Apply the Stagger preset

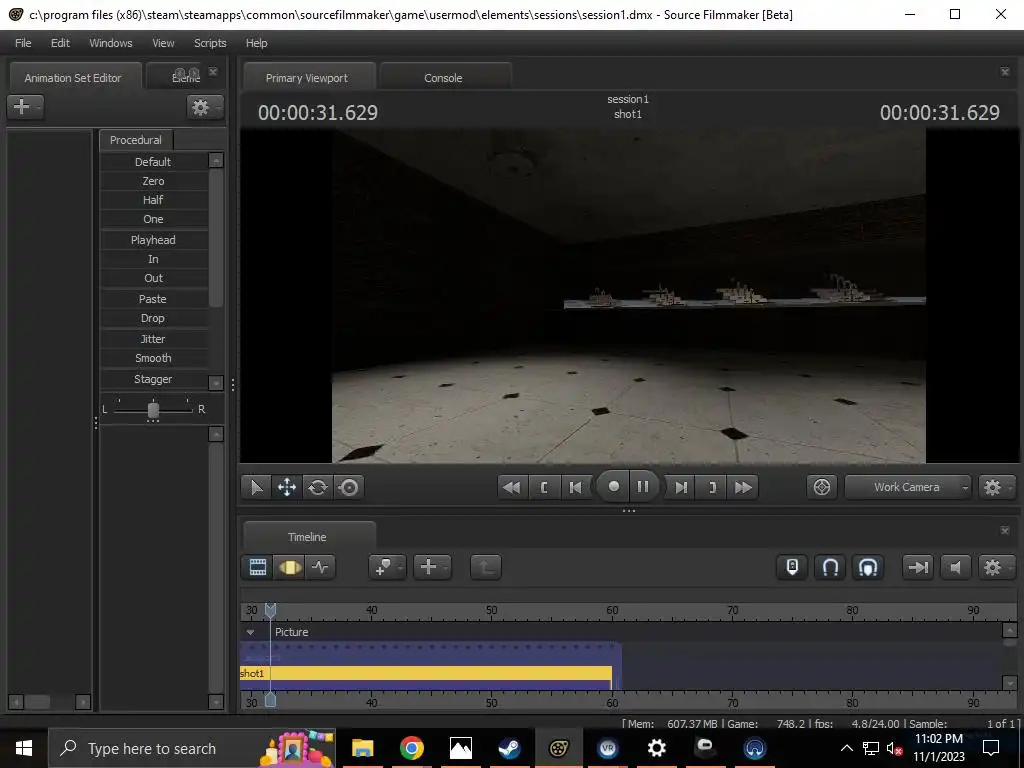(153, 379)
